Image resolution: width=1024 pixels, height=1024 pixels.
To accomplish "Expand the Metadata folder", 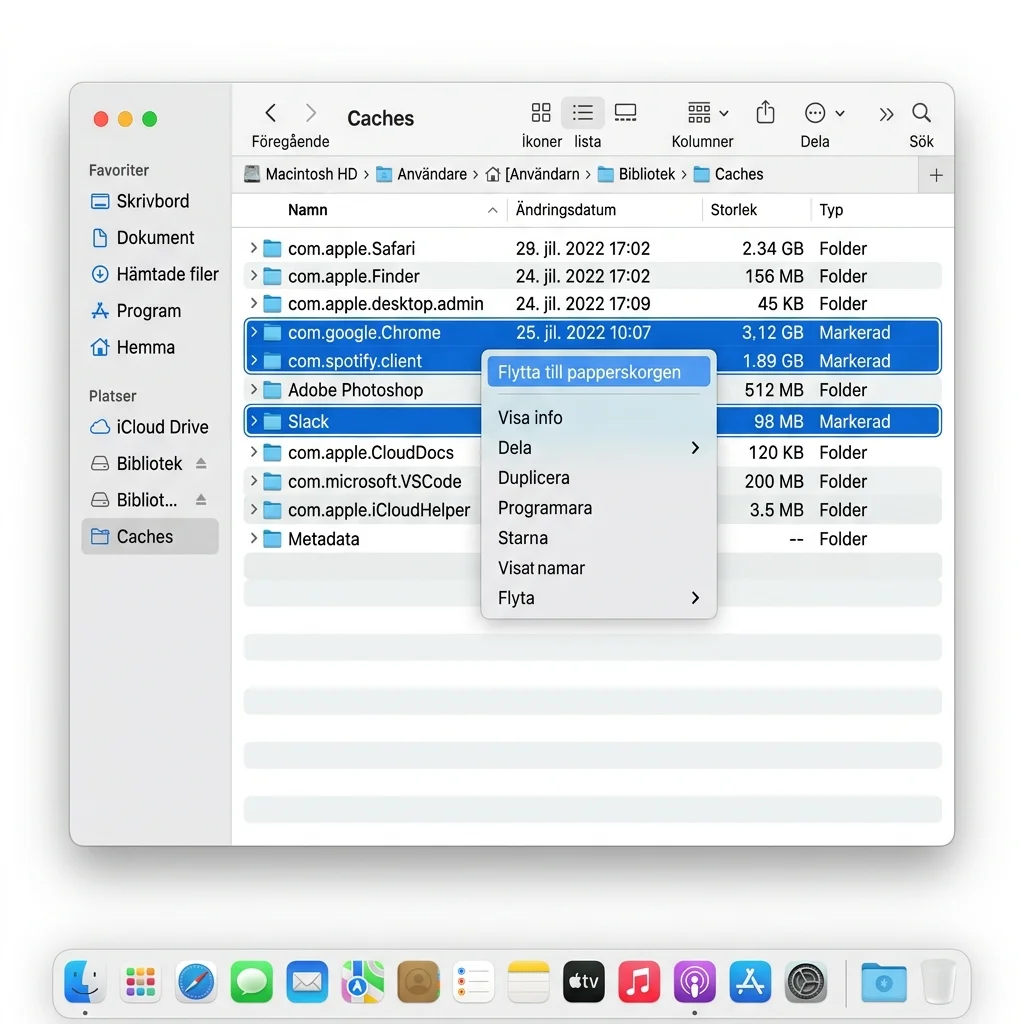I will (253, 538).
